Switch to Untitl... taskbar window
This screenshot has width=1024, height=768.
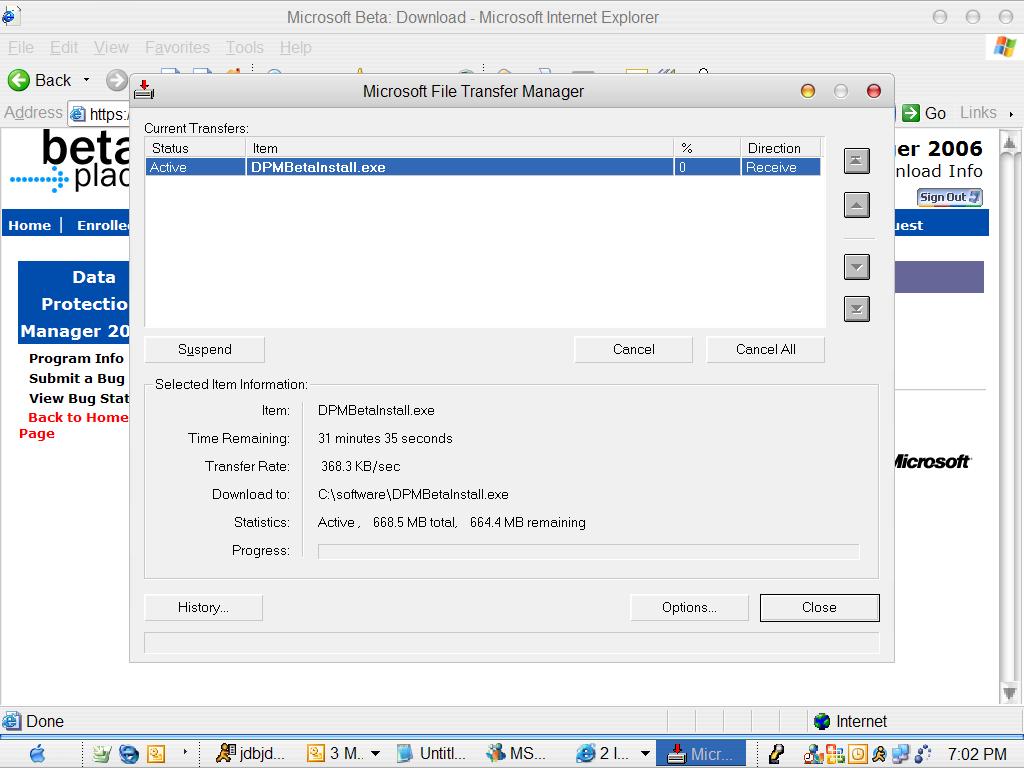pos(431,754)
